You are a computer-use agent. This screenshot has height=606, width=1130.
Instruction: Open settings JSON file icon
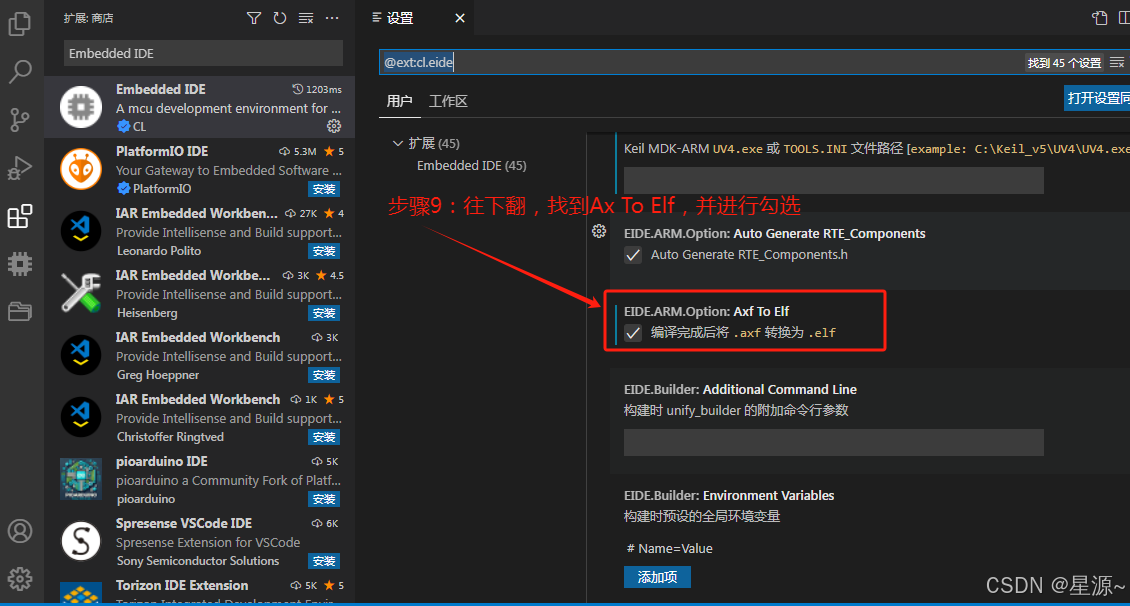(1099, 18)
